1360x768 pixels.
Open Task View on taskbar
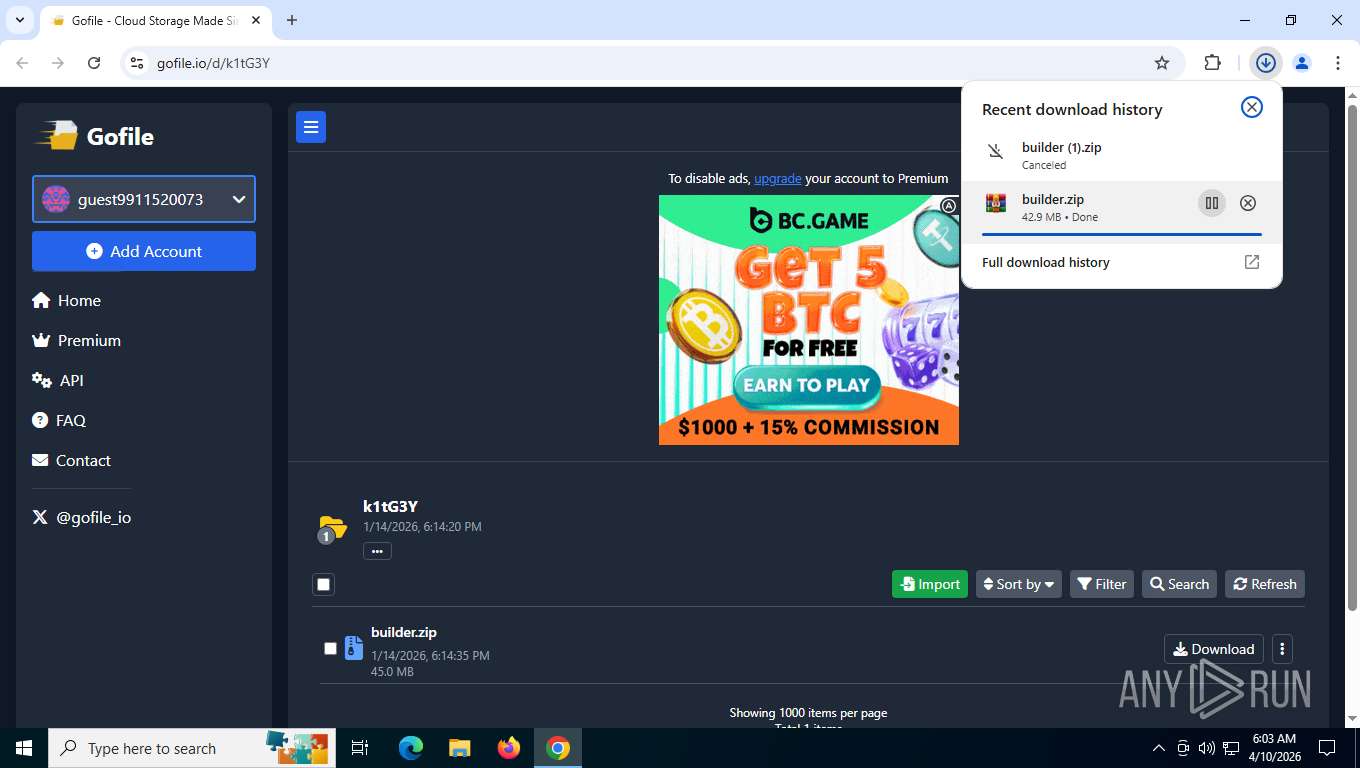pyautogui.click(x=360, y=748)
